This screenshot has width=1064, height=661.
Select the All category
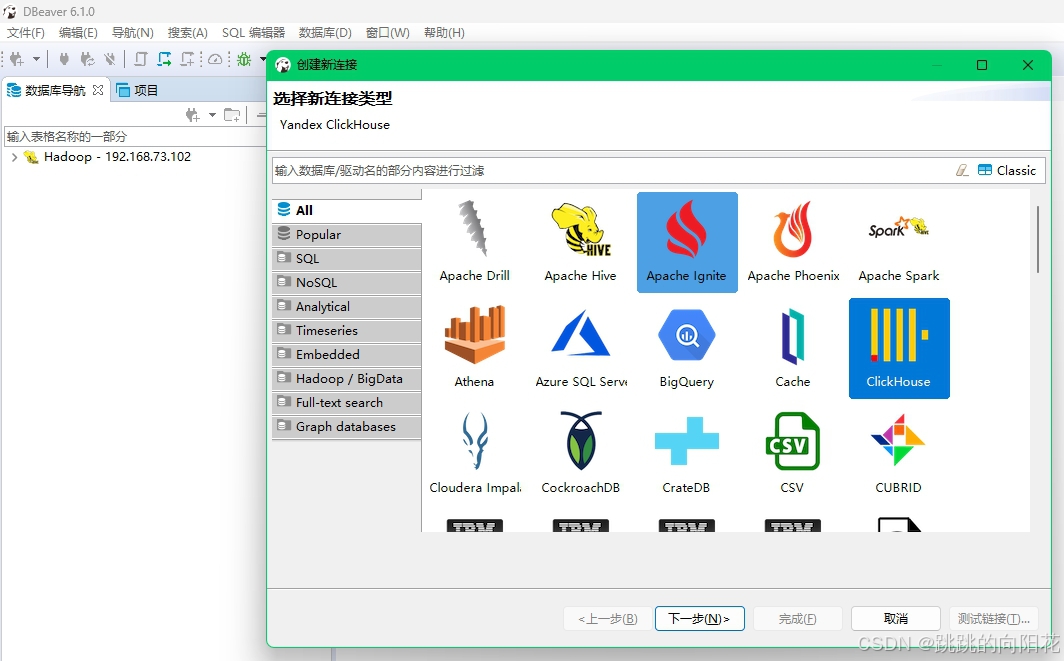pos(347,210)
